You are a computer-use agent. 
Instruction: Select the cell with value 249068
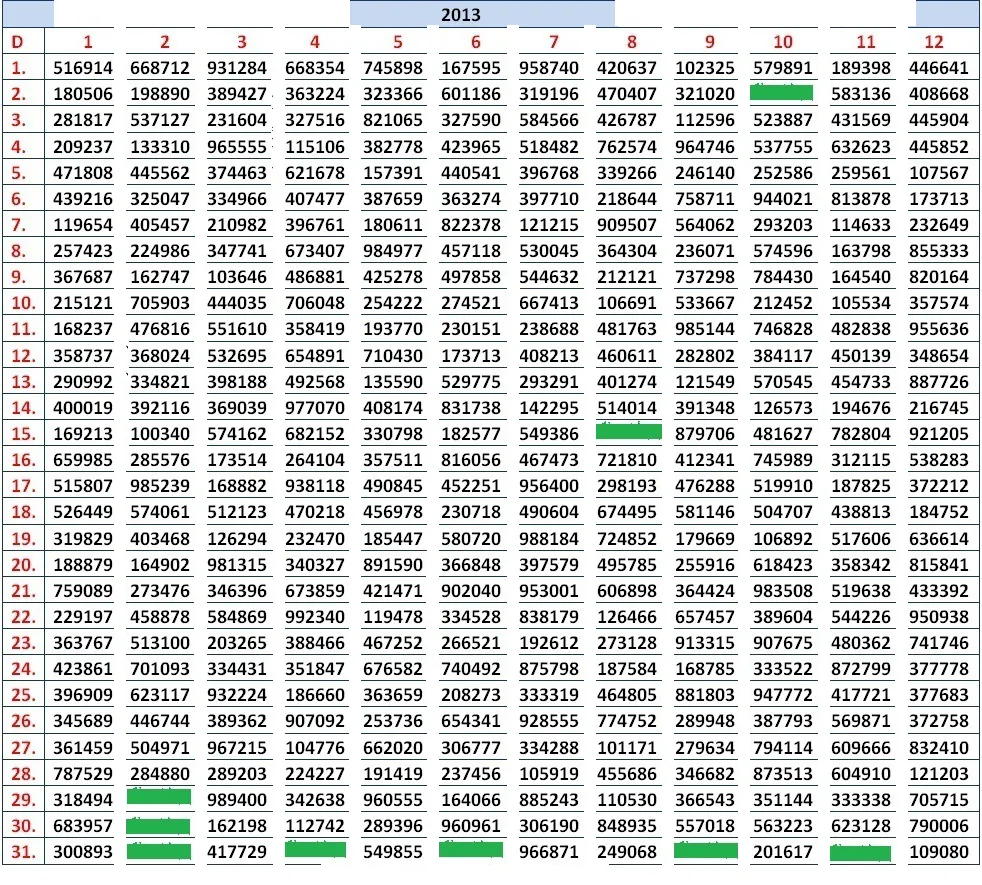[627, 852]
